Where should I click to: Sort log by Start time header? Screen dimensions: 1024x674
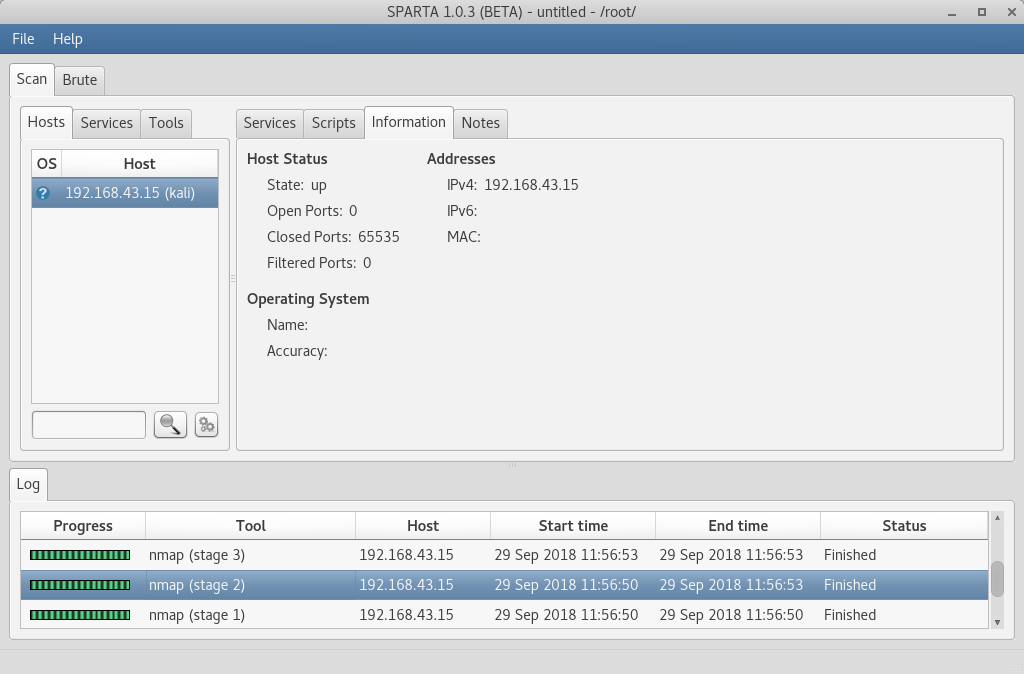573,526
